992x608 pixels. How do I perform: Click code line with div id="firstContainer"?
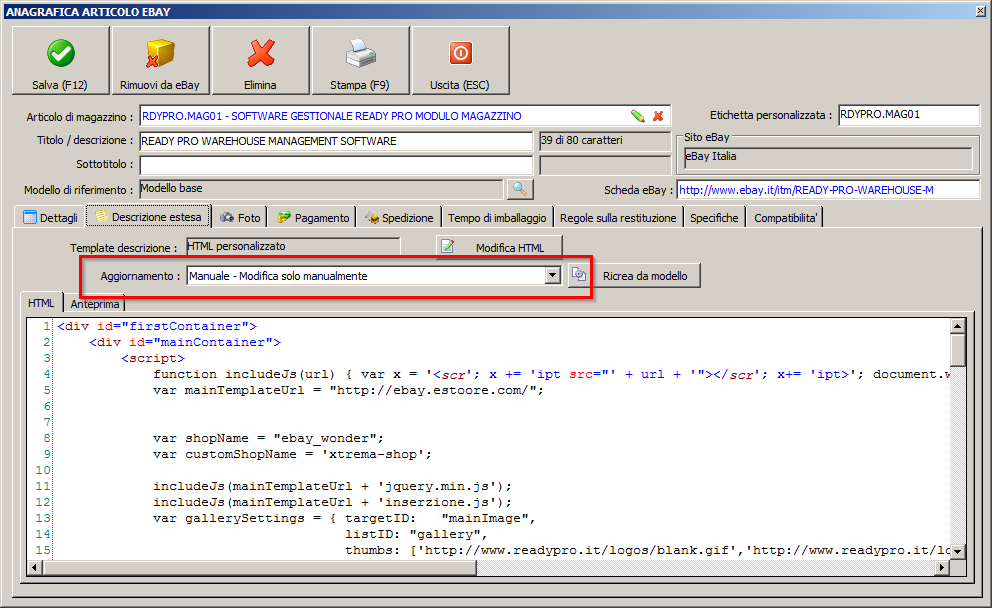157,326
